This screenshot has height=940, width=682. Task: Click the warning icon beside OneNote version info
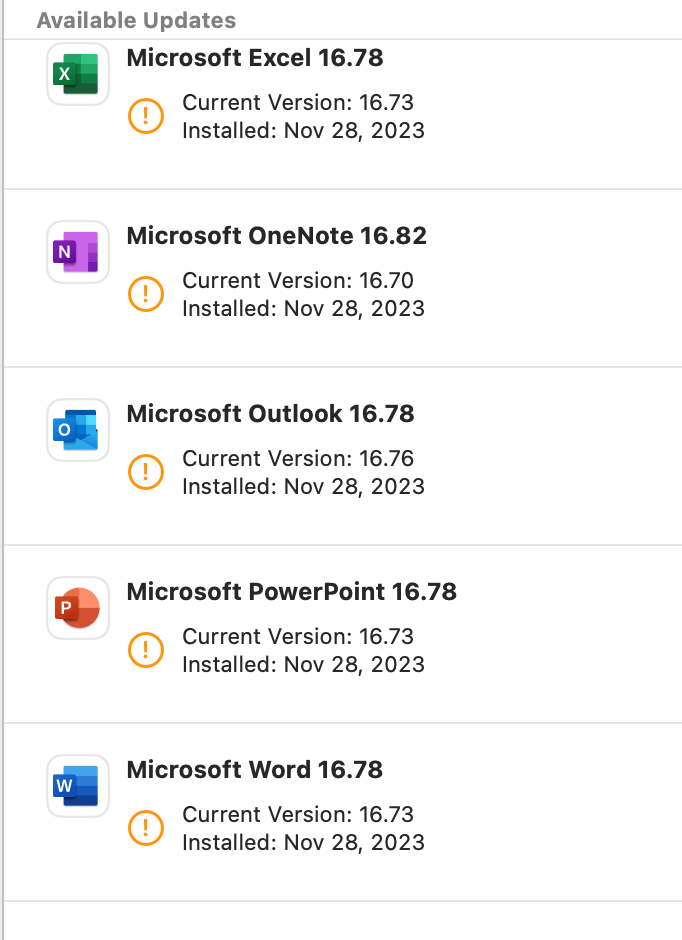[x=145, y=294]
